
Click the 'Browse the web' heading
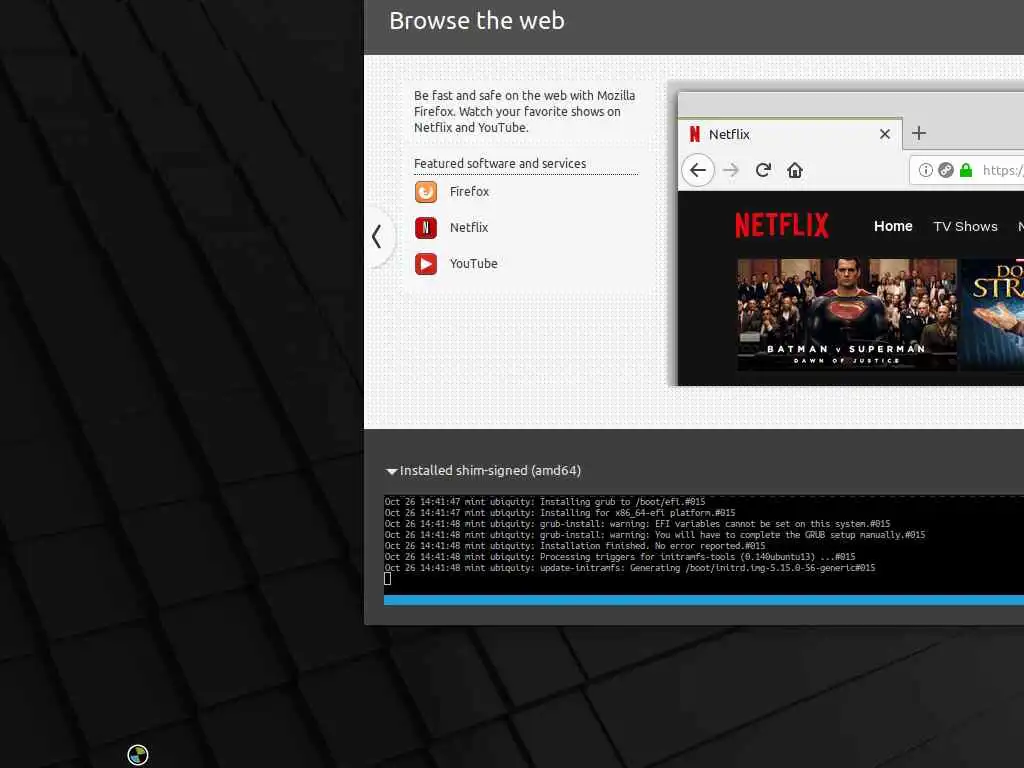(477, 21)
